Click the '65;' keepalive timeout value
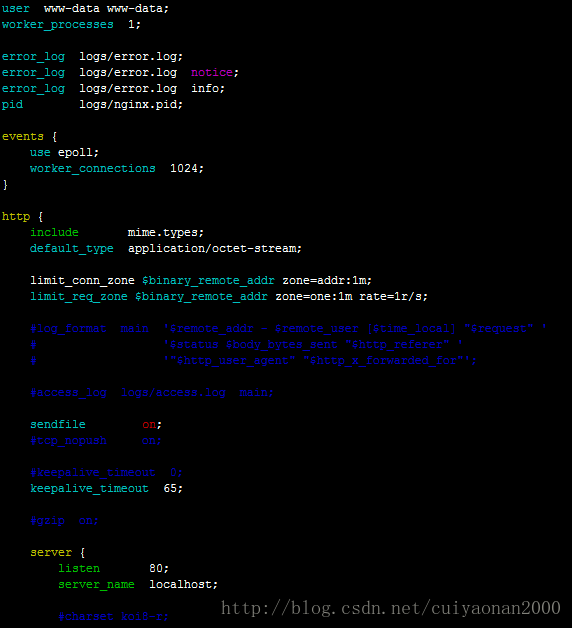Viewport: 572px width, 628px height. click(173, 489)
